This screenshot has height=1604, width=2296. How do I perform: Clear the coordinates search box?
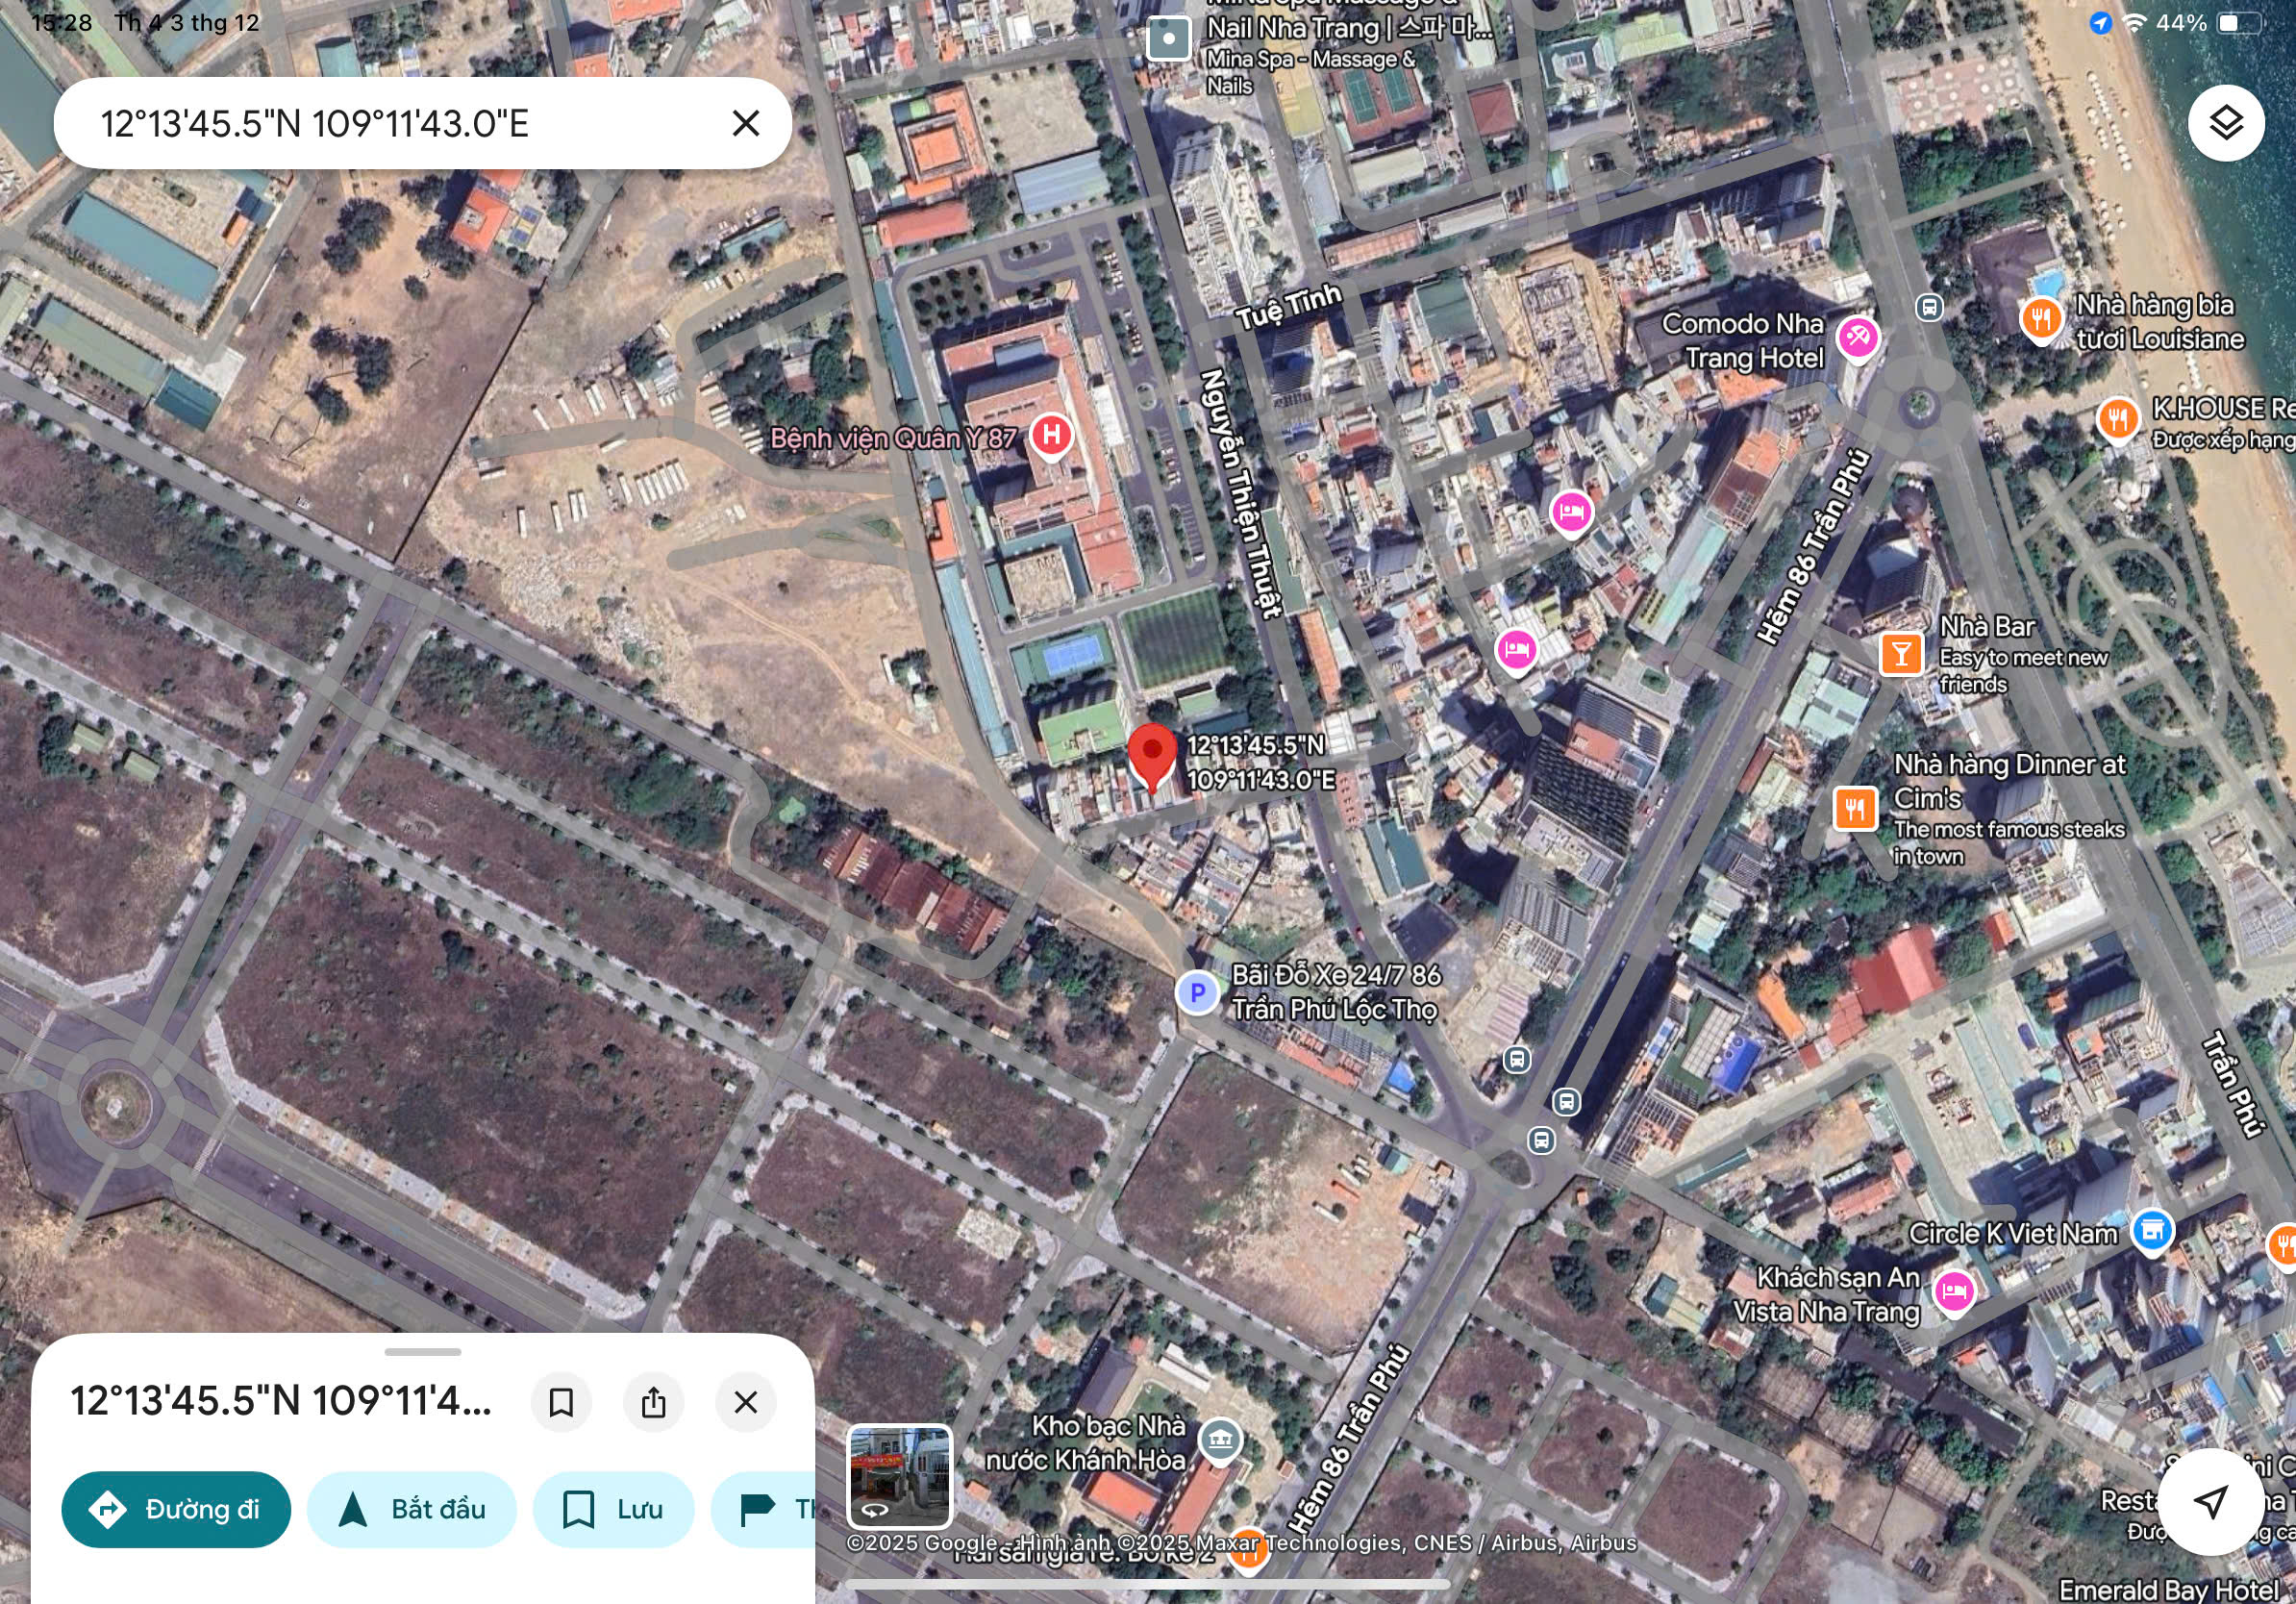pyautogui.click(x=745, y=123)
